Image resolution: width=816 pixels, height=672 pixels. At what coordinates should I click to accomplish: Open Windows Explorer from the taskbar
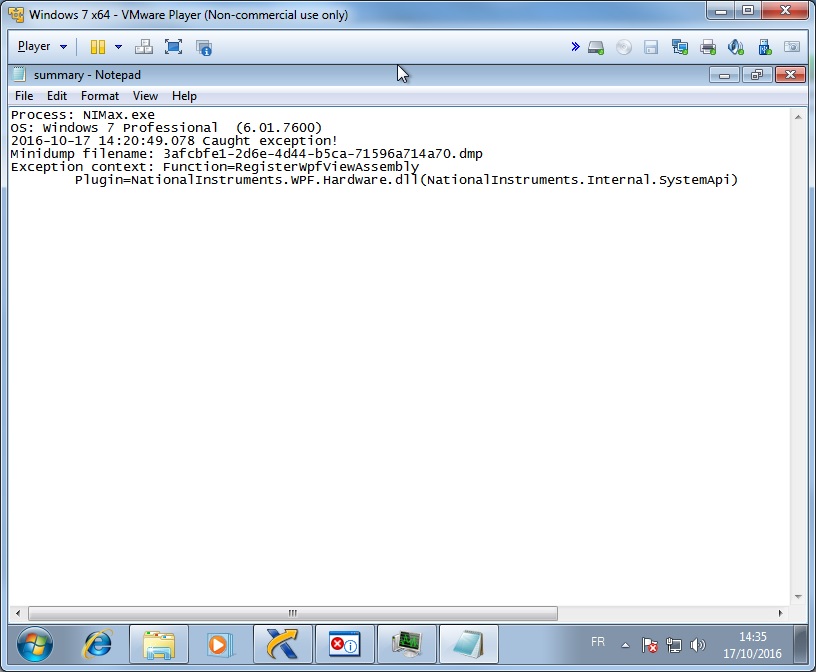159,644
